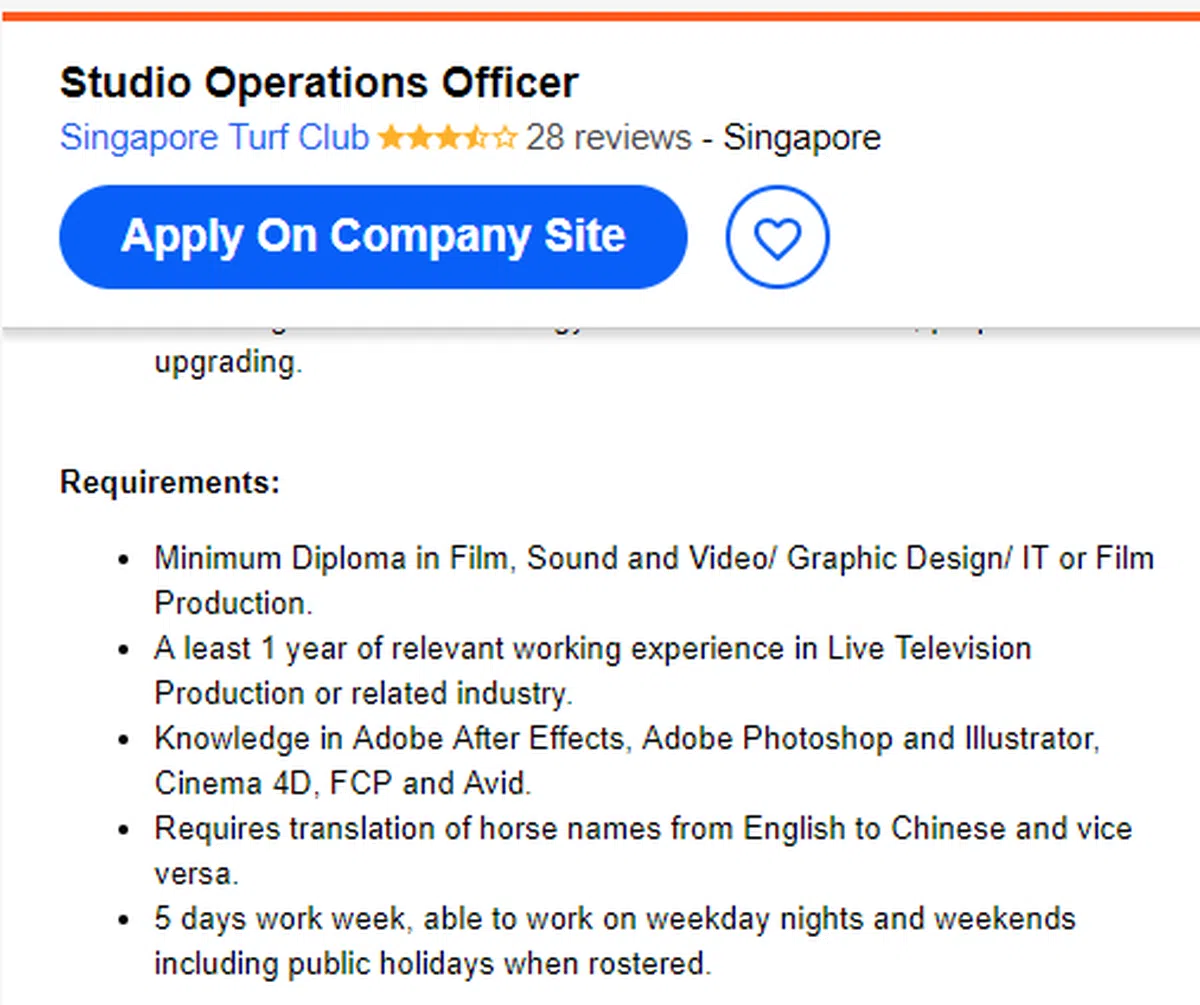Open the 28 reviews link
Image resolution: width=1200 pixels, height=1005 pixels.
(608, 137)
